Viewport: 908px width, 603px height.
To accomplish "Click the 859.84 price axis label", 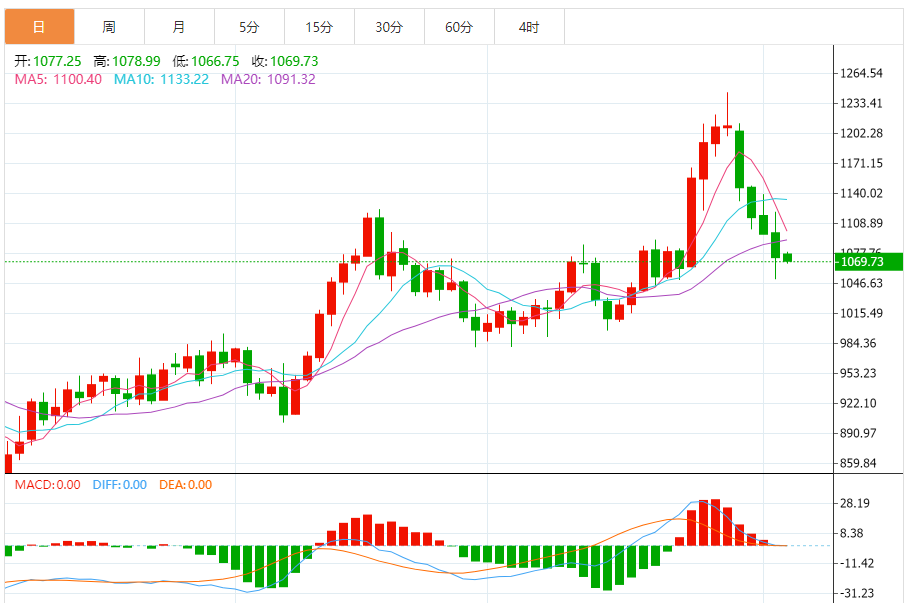I will coord(858,463).
